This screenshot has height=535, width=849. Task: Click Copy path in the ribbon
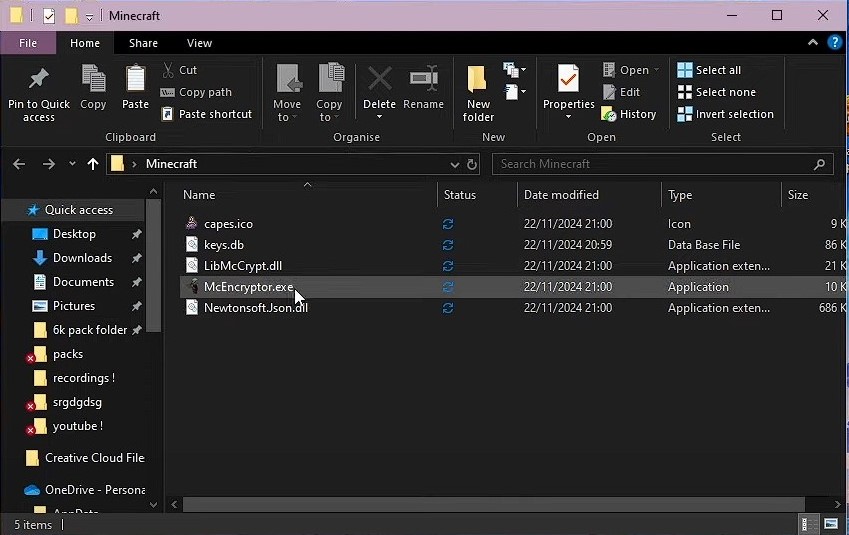(x=196, y=92)
